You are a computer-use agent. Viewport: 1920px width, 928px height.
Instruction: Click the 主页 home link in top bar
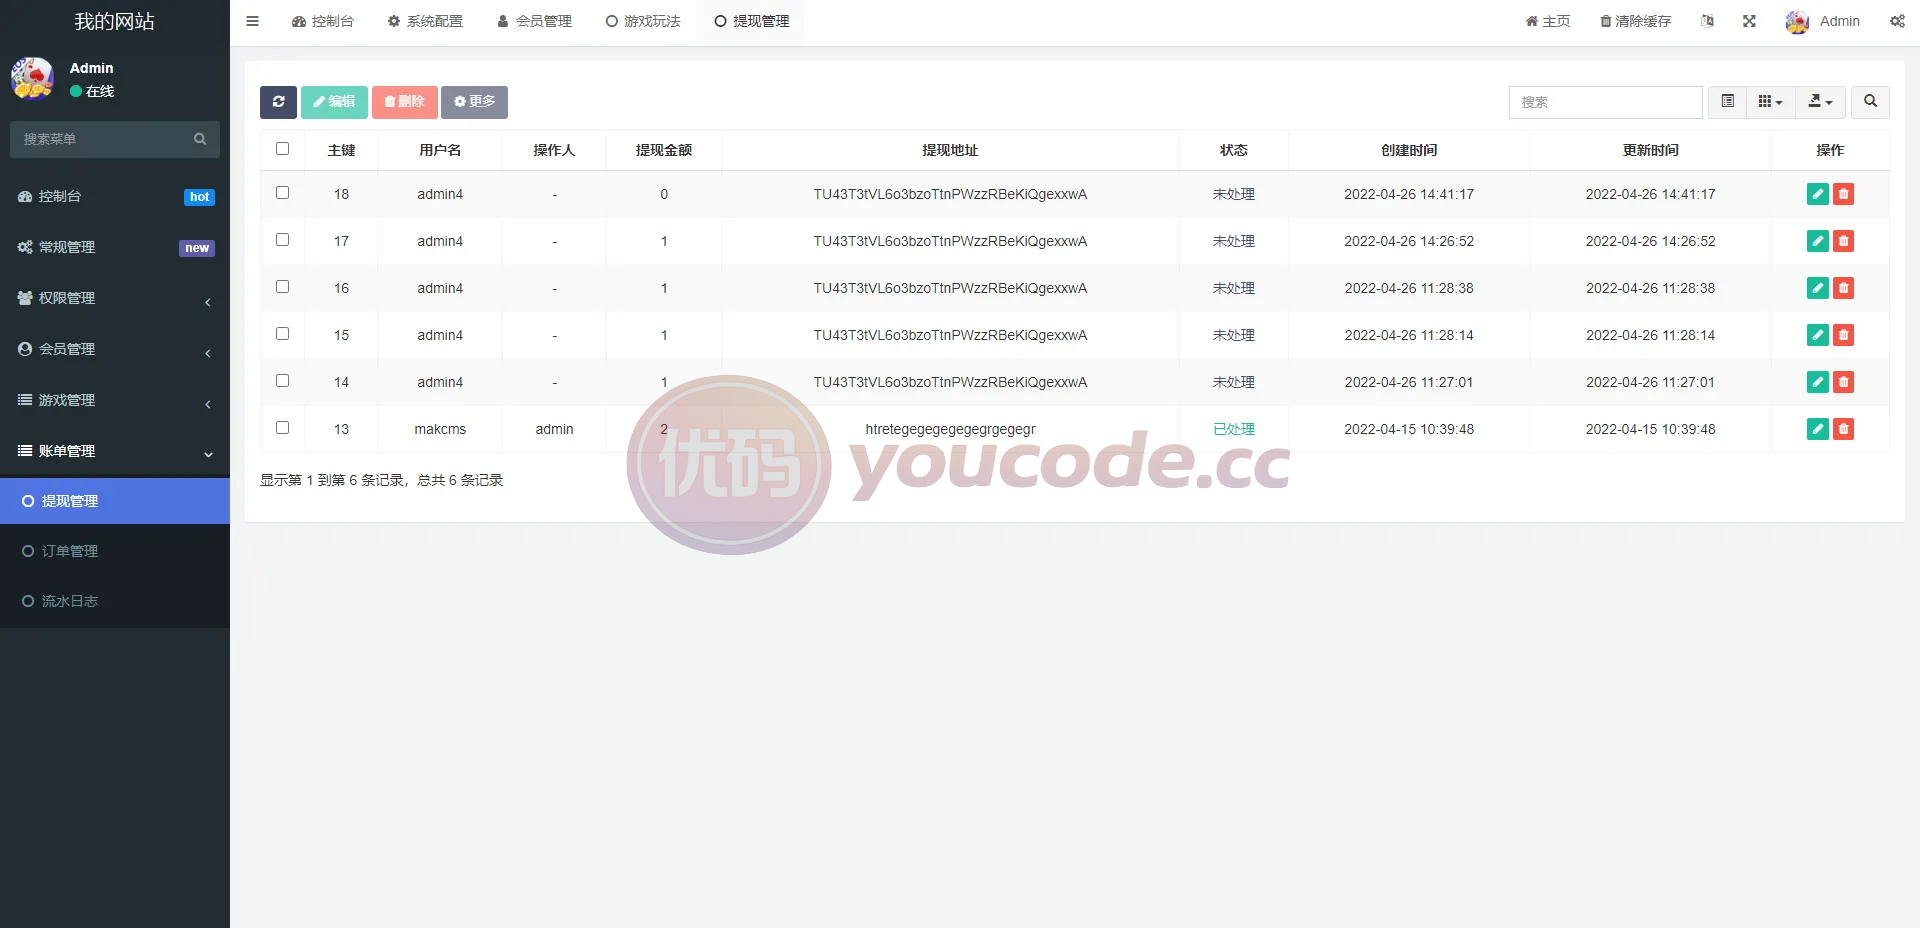(1547, 21)
